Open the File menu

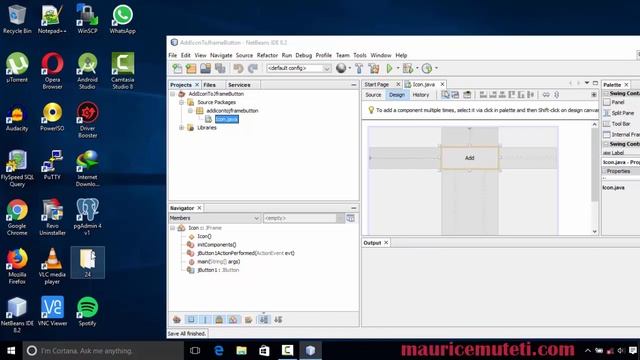pos(173,55)
